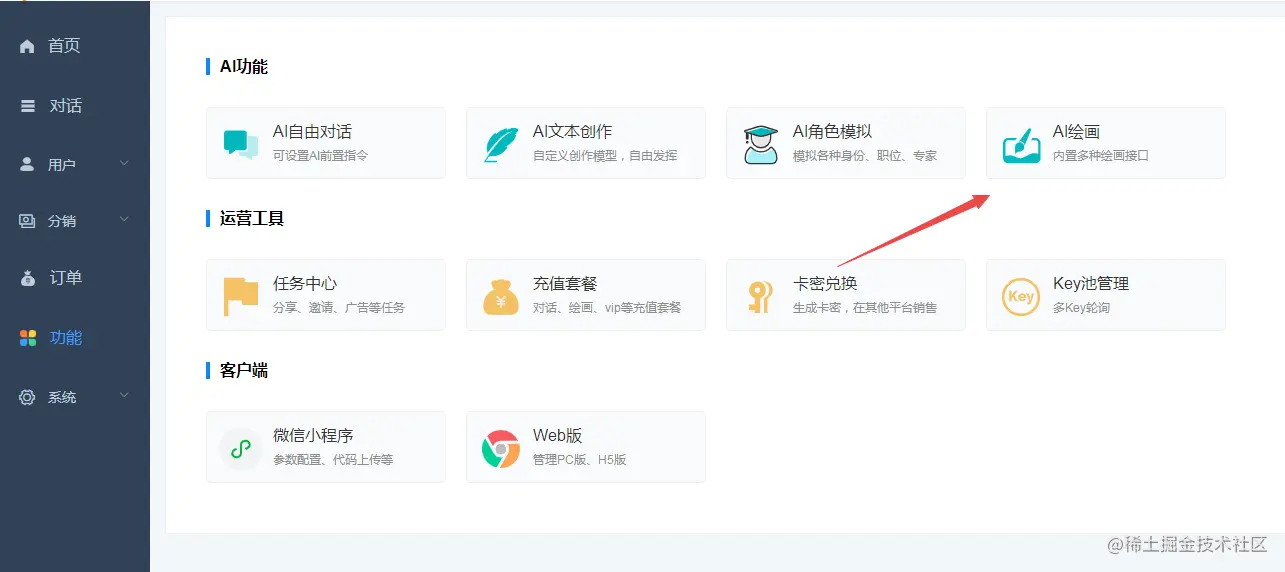
Task: Open the AI绘画 card title
Action: coord(1076,132)
